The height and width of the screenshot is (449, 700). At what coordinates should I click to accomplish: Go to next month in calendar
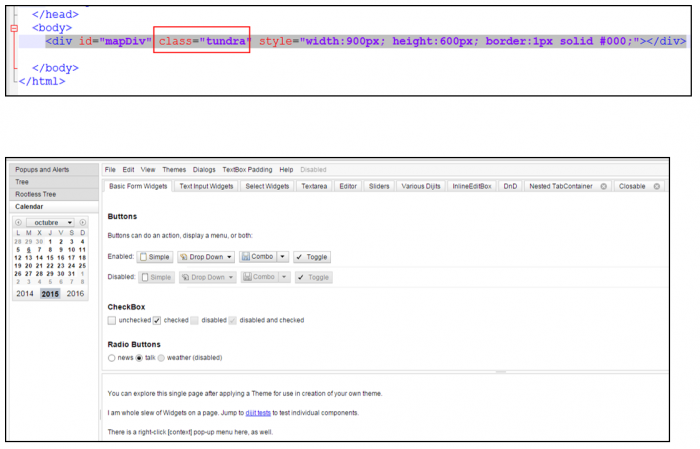90,222
